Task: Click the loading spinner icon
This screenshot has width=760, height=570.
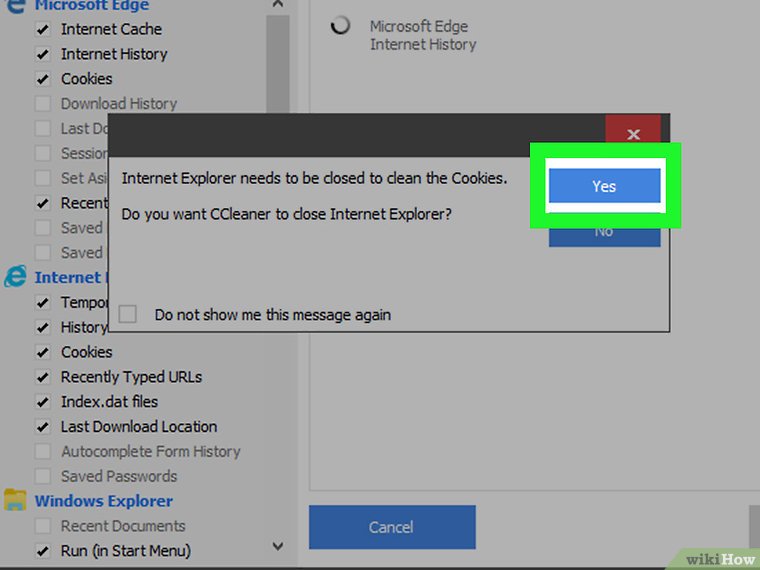Action: tap(340, 25)
